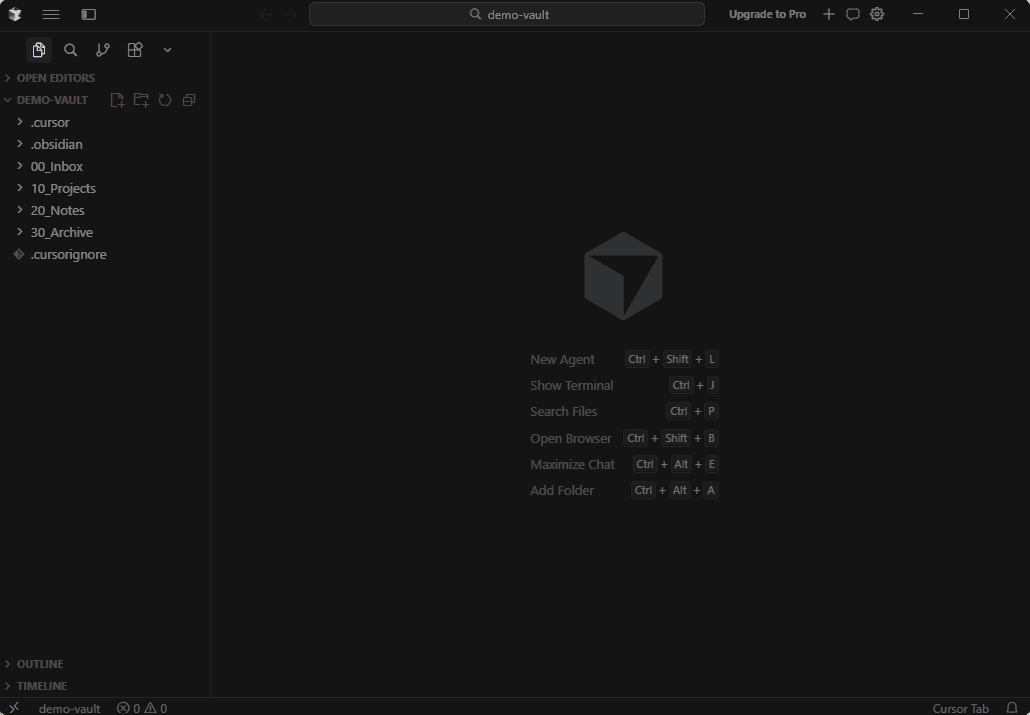The height and width of the screenshot is (715, 1030).
Task: Expand the 10_Projects folder
Action: tap(105, 189)
